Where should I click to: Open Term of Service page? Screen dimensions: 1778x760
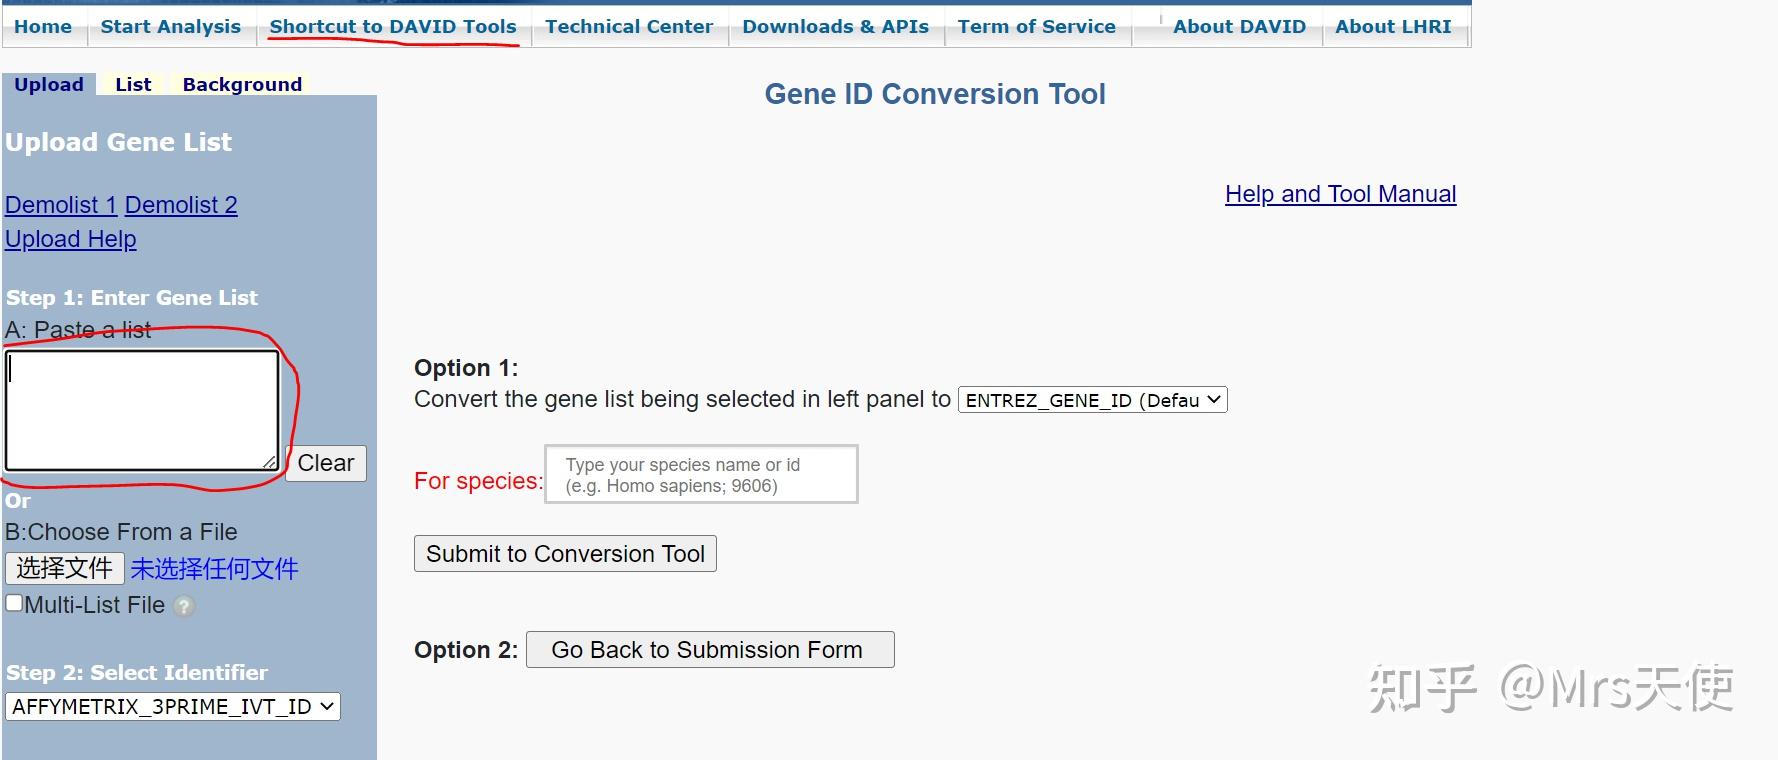click(x=1037, y=27)
